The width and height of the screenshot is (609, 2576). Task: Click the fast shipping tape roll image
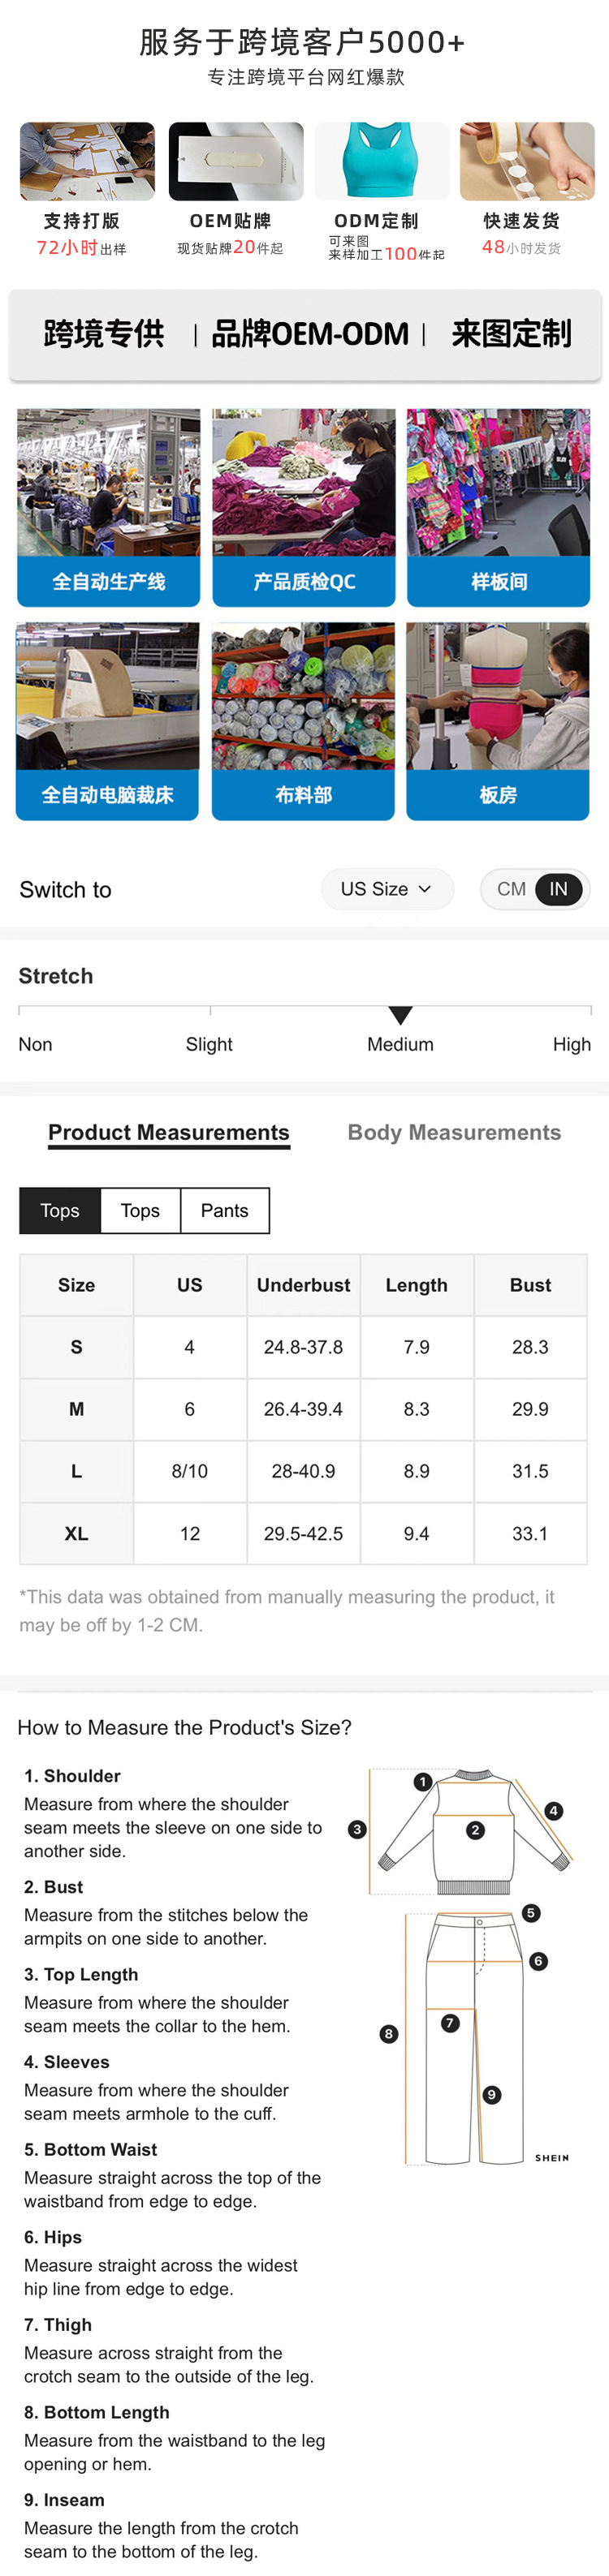pos(527,161)
